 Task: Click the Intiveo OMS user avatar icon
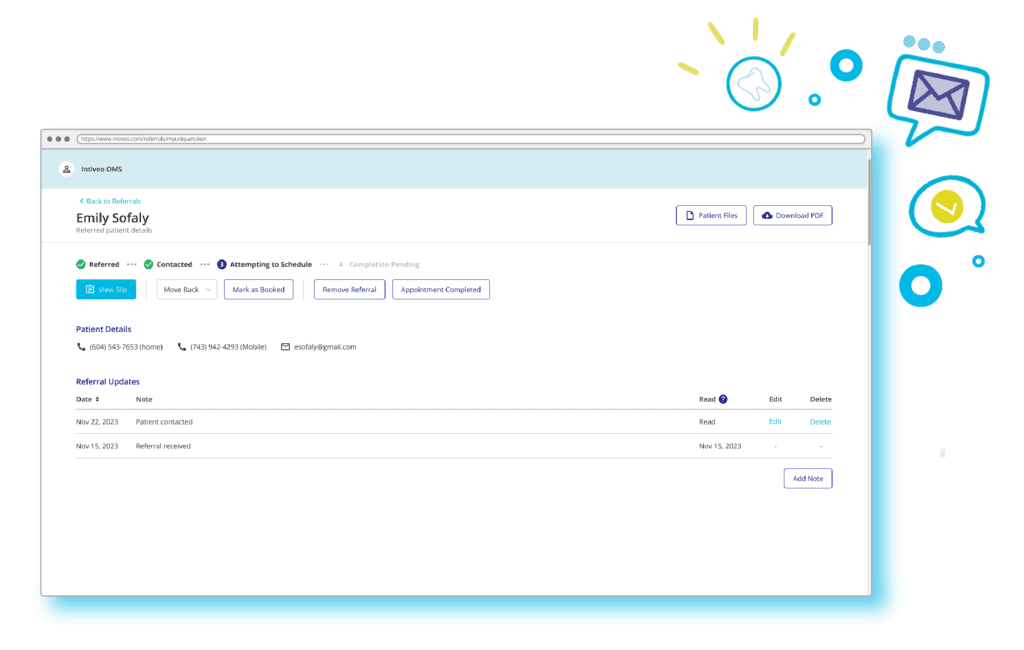point(66,169)
